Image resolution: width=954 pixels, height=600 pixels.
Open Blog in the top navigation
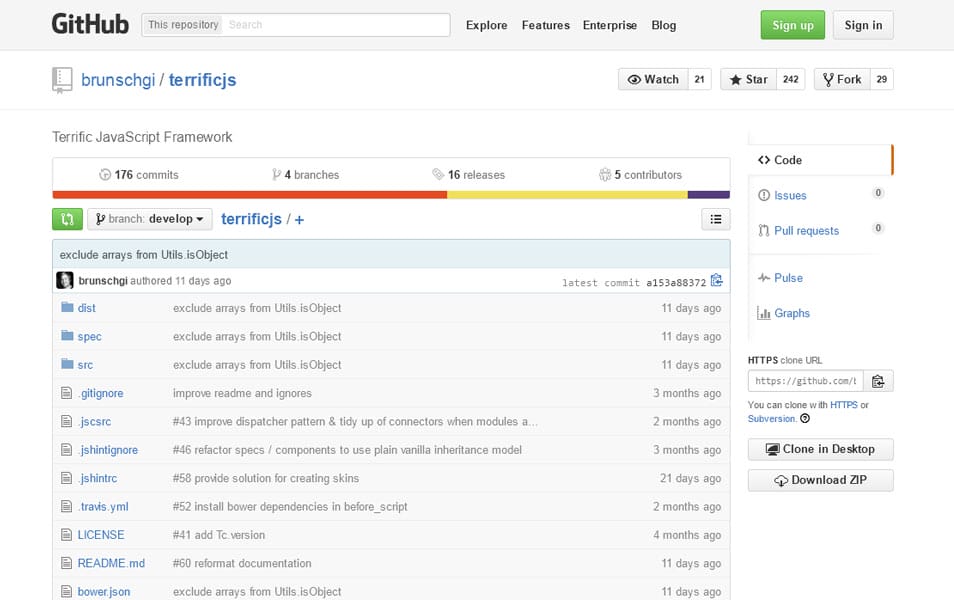(x=663, y=25)
